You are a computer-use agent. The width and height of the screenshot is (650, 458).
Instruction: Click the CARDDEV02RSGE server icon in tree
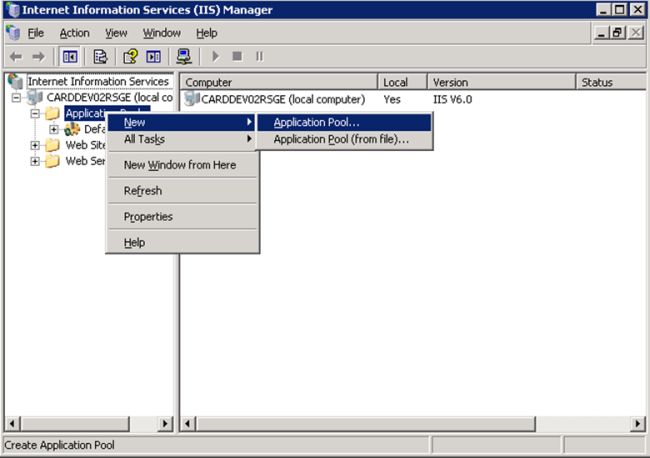(35, 97)
